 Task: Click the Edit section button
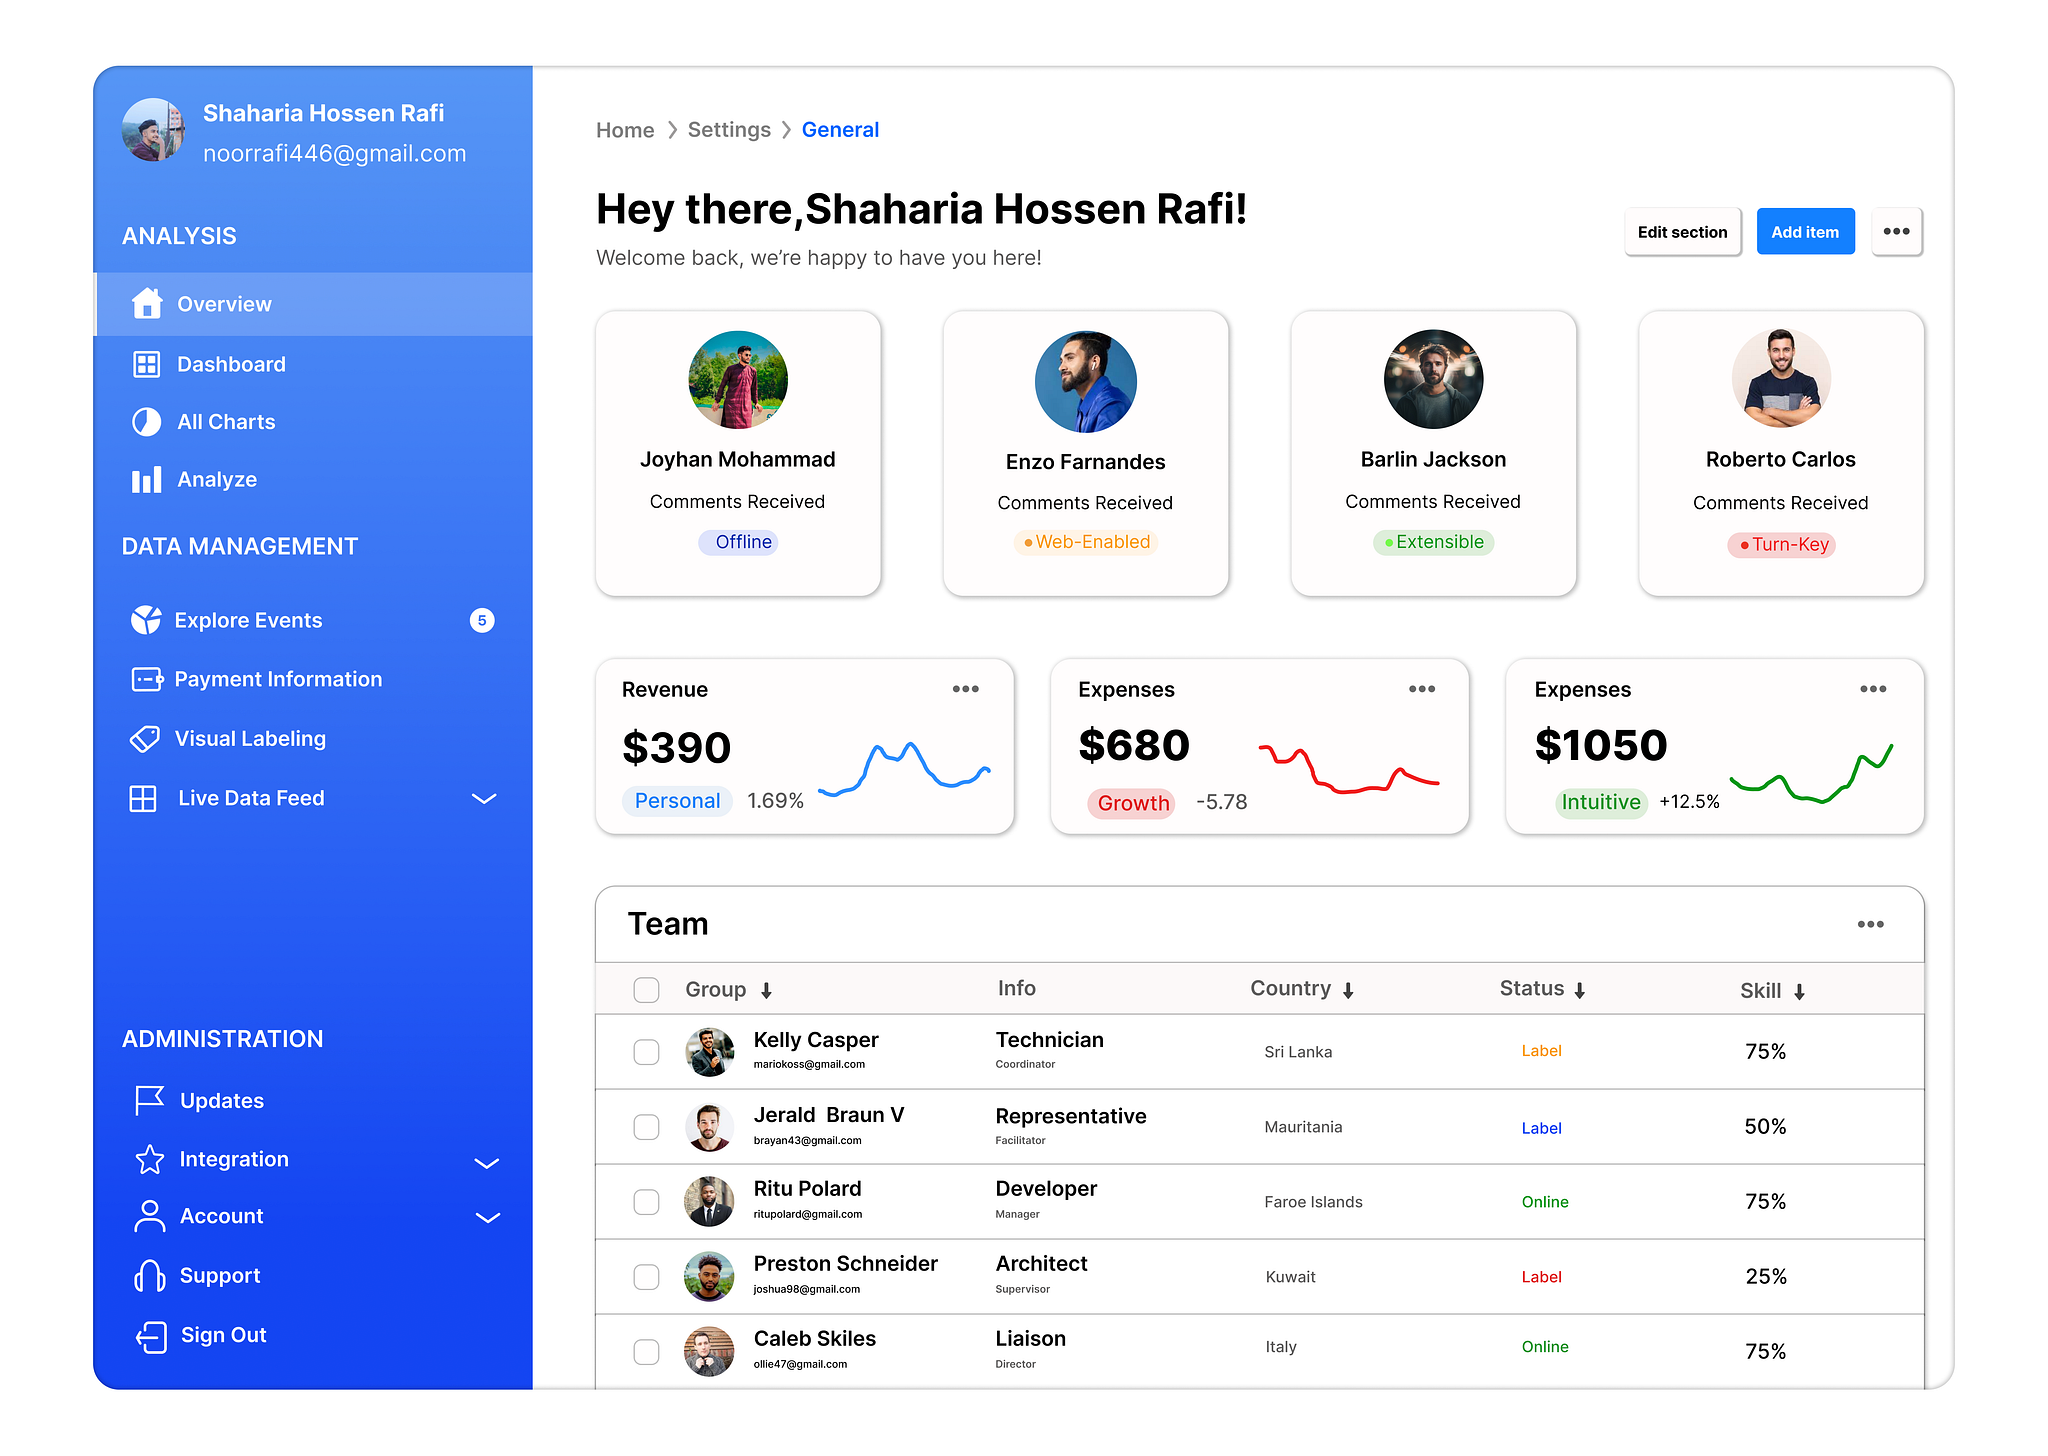click(1682, 232)
